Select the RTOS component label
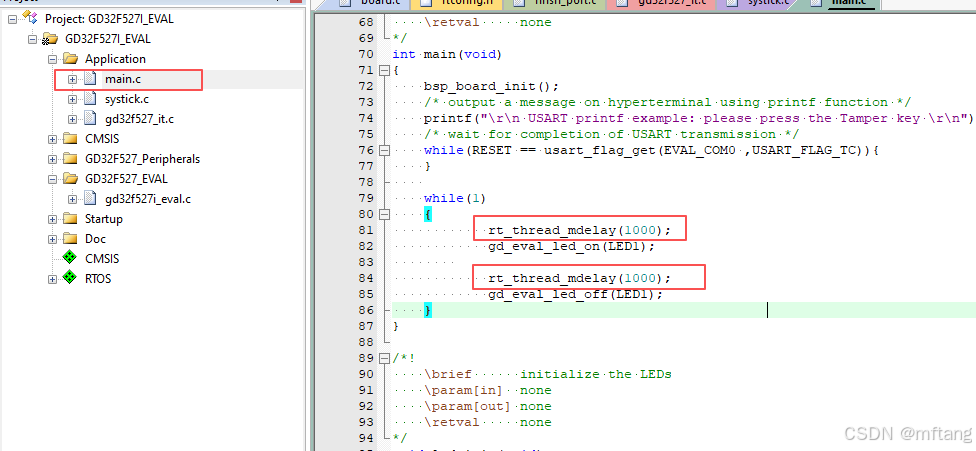This screenshot has width=976, height=451. pos(98,279)
